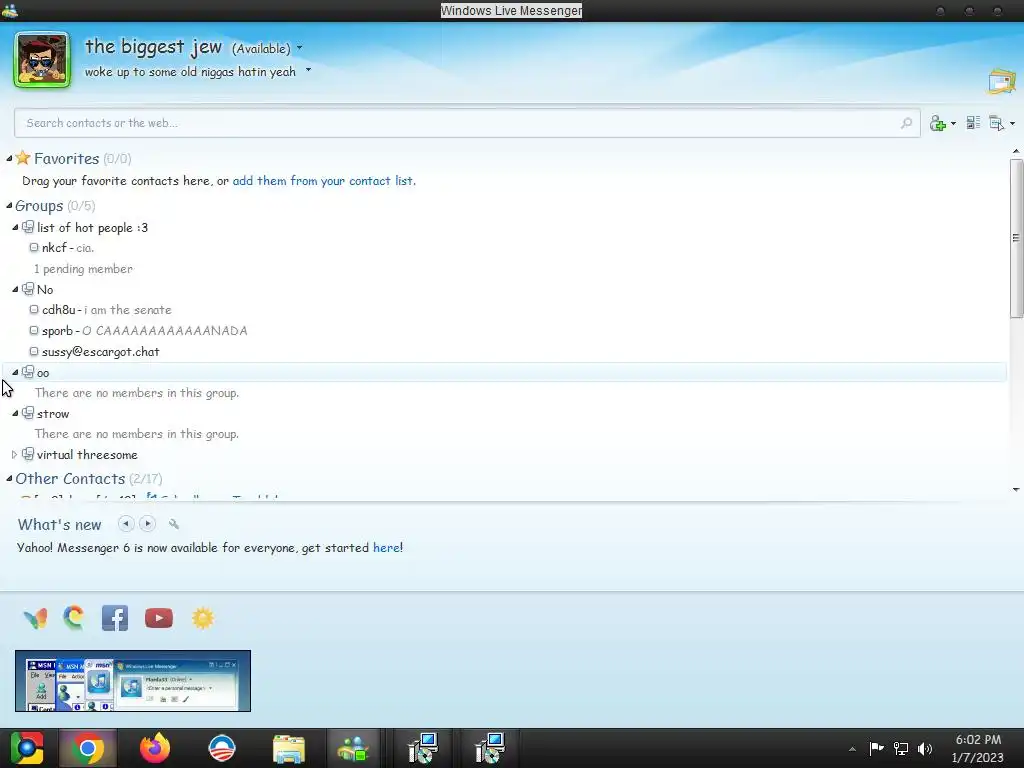Open the MSN butterfly icon
Image resolution: width=1024 pixels, height=768 pixels.
(x=35, y=618)
